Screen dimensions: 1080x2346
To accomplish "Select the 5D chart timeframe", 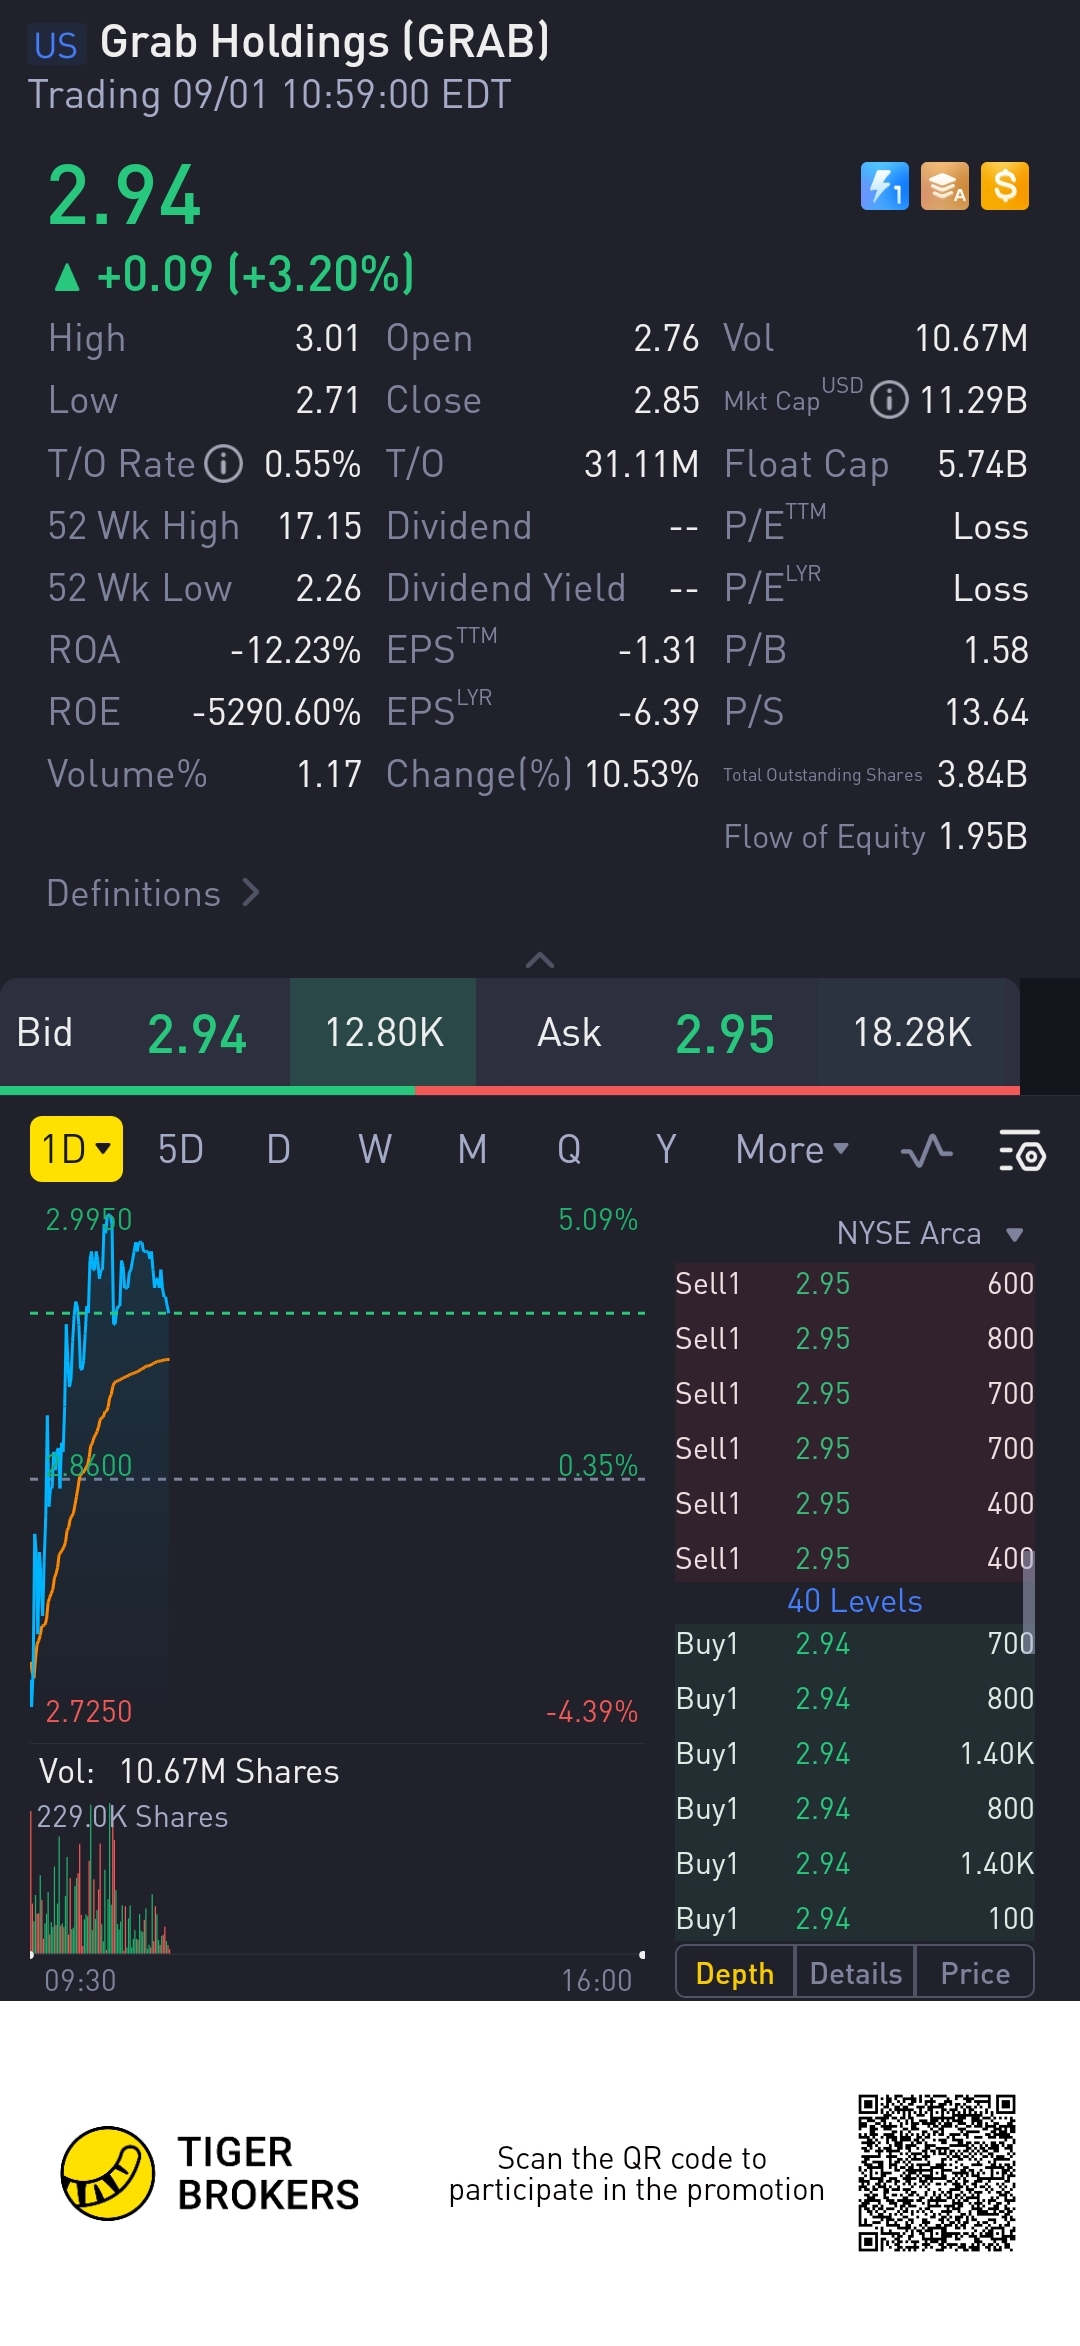I will pyautogui.click(x=181, y=1150).
